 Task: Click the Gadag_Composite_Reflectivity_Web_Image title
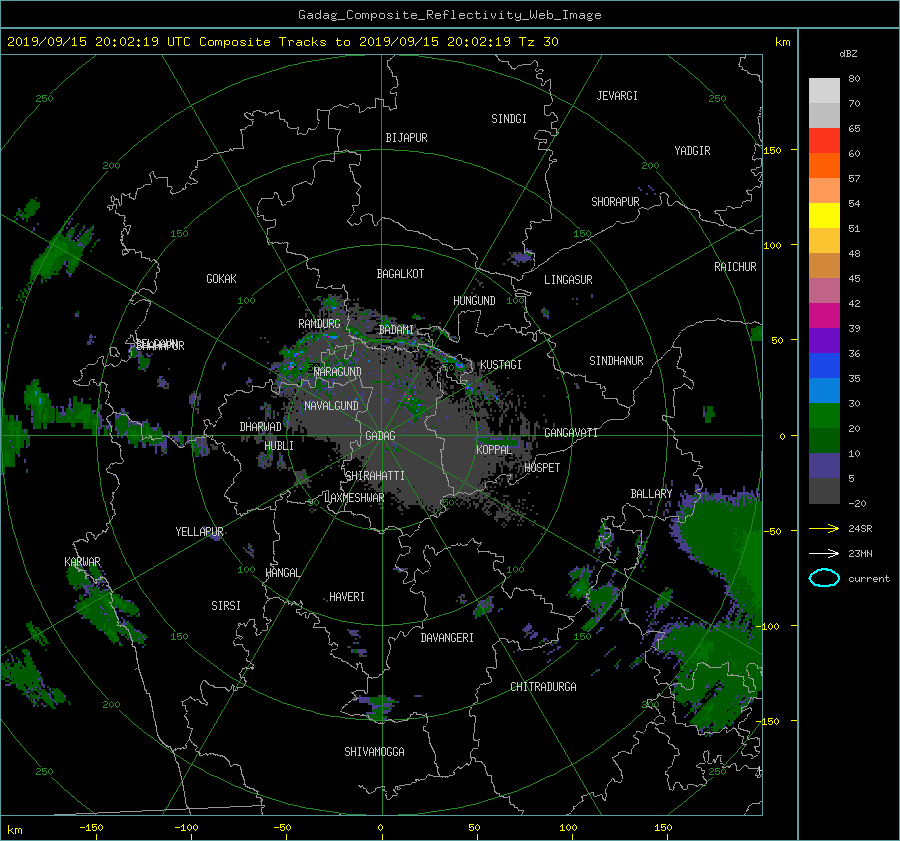[449, 15]
